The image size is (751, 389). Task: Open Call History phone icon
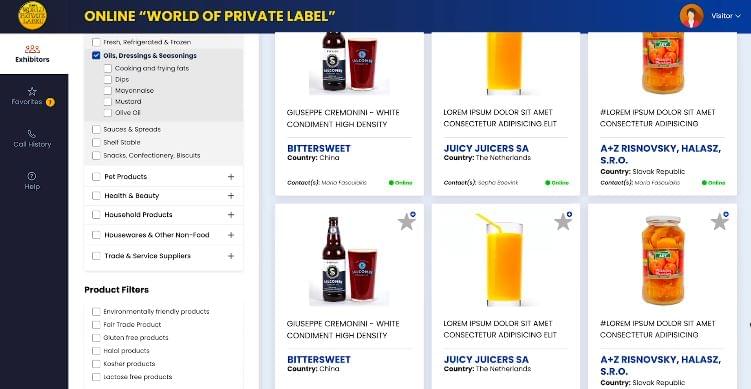coord(32,134)
